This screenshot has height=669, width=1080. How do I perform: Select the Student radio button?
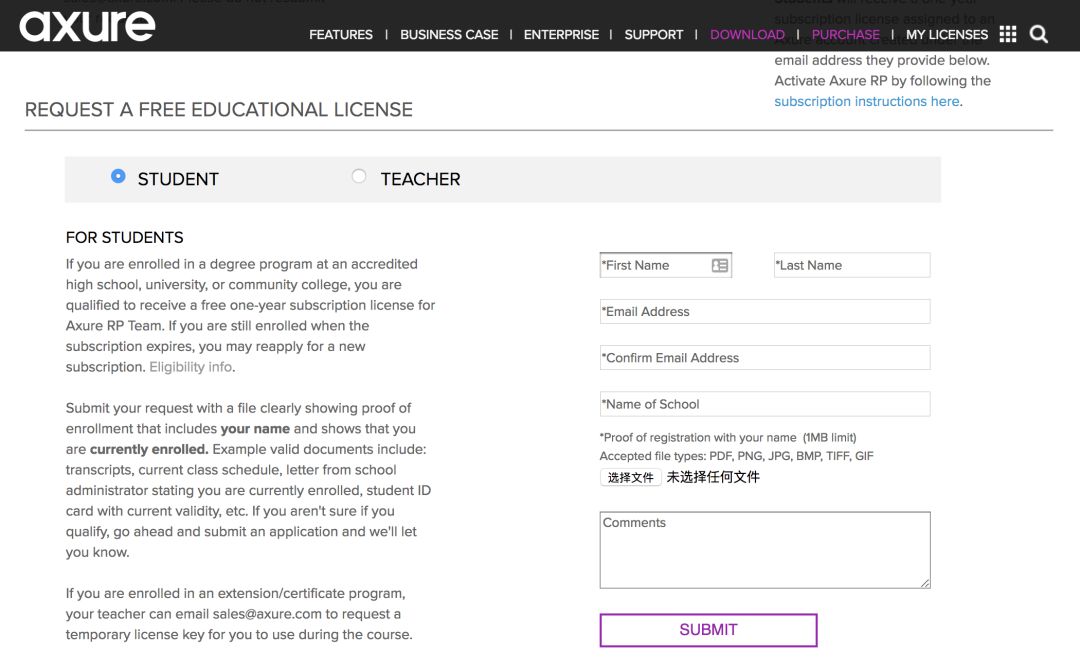(x=118, y=176)
